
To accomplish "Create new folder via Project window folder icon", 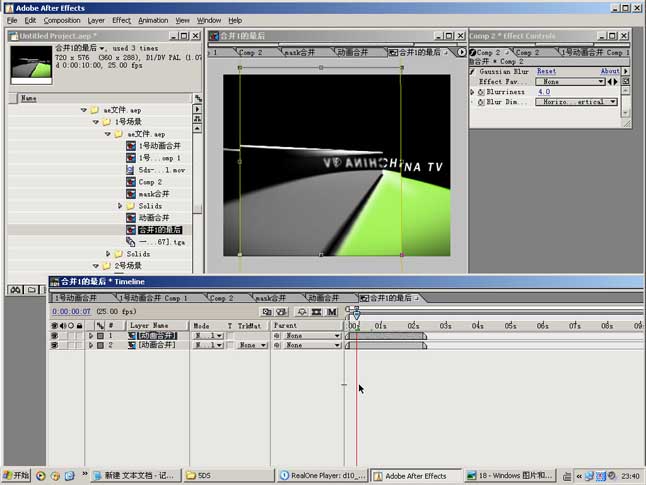I will [x=31, y=290].
